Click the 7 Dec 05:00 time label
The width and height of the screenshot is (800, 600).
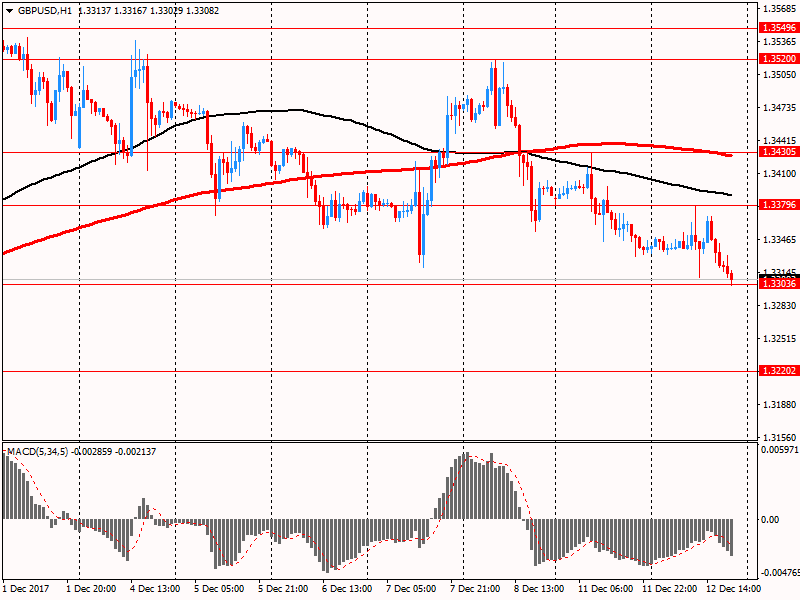click(x=411, y=589)
